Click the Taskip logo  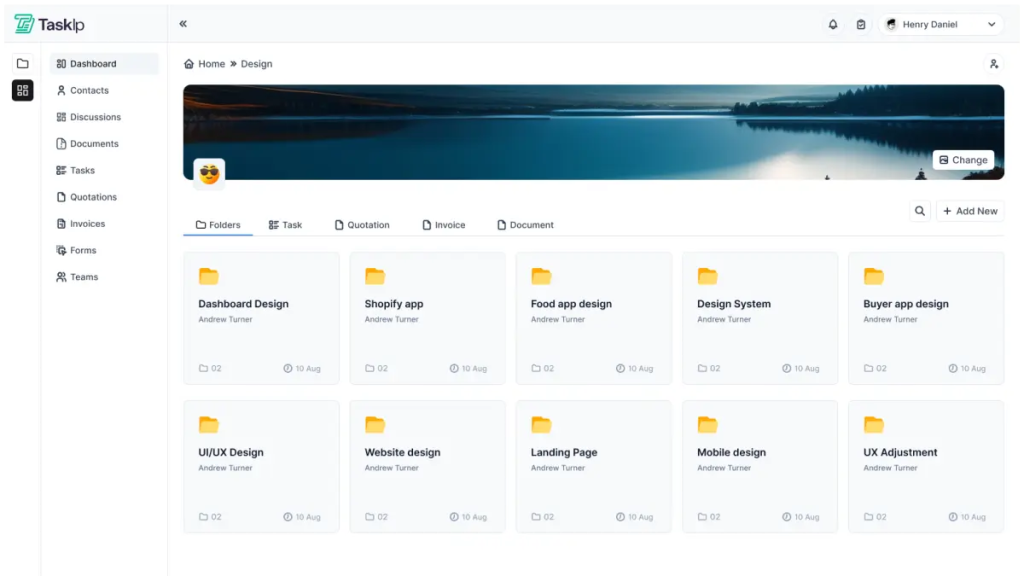point(50,24)
